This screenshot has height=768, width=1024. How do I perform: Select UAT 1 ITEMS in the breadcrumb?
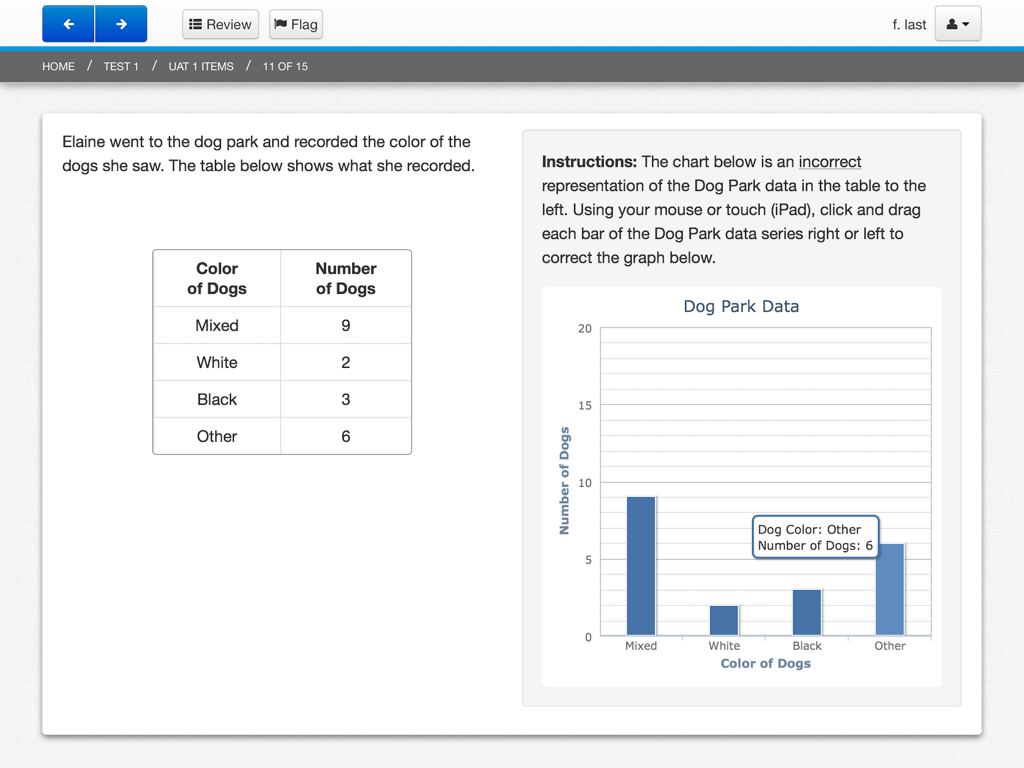coord(200,66)
